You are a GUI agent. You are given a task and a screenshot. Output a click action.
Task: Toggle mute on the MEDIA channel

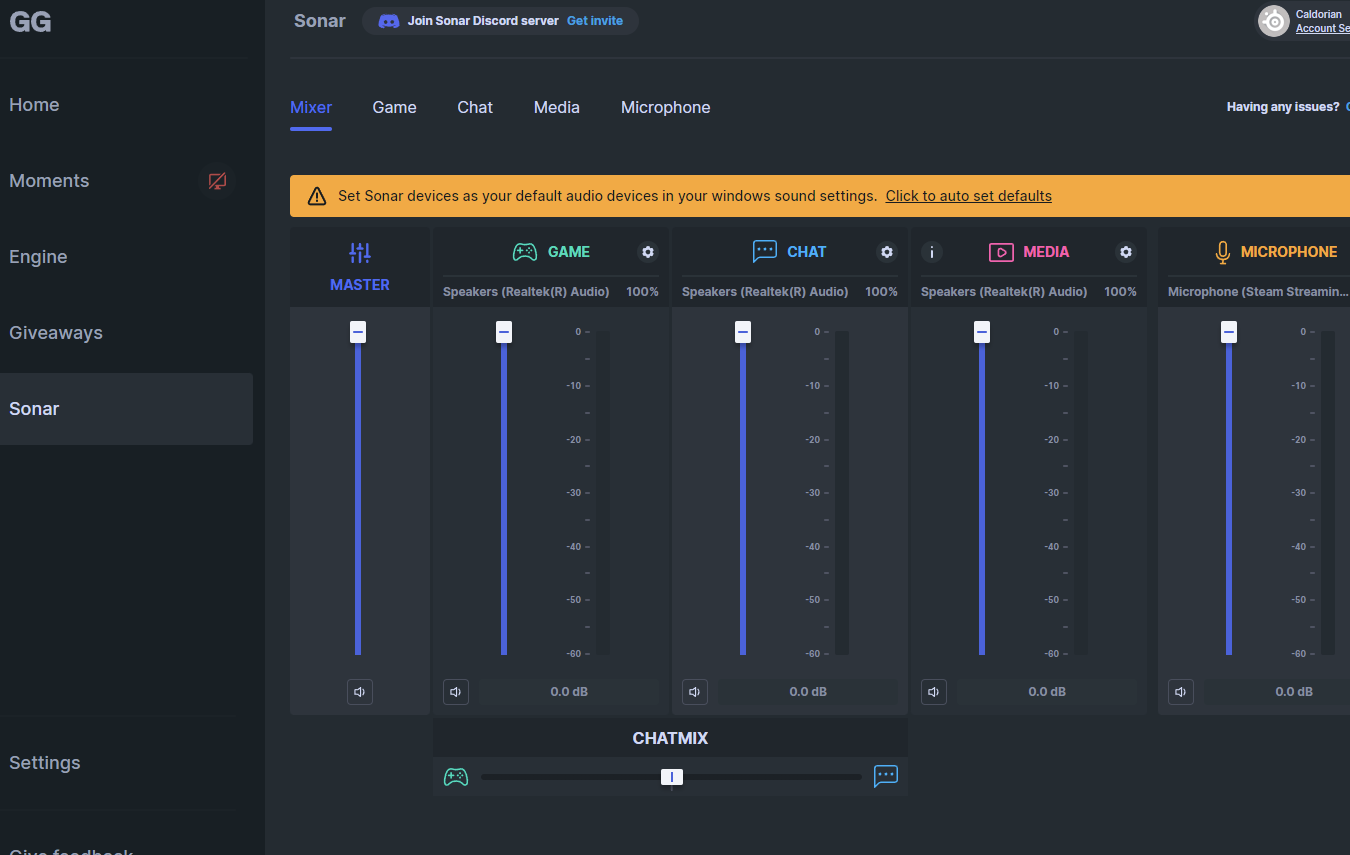pyautogui.click(x=934, y=692)
